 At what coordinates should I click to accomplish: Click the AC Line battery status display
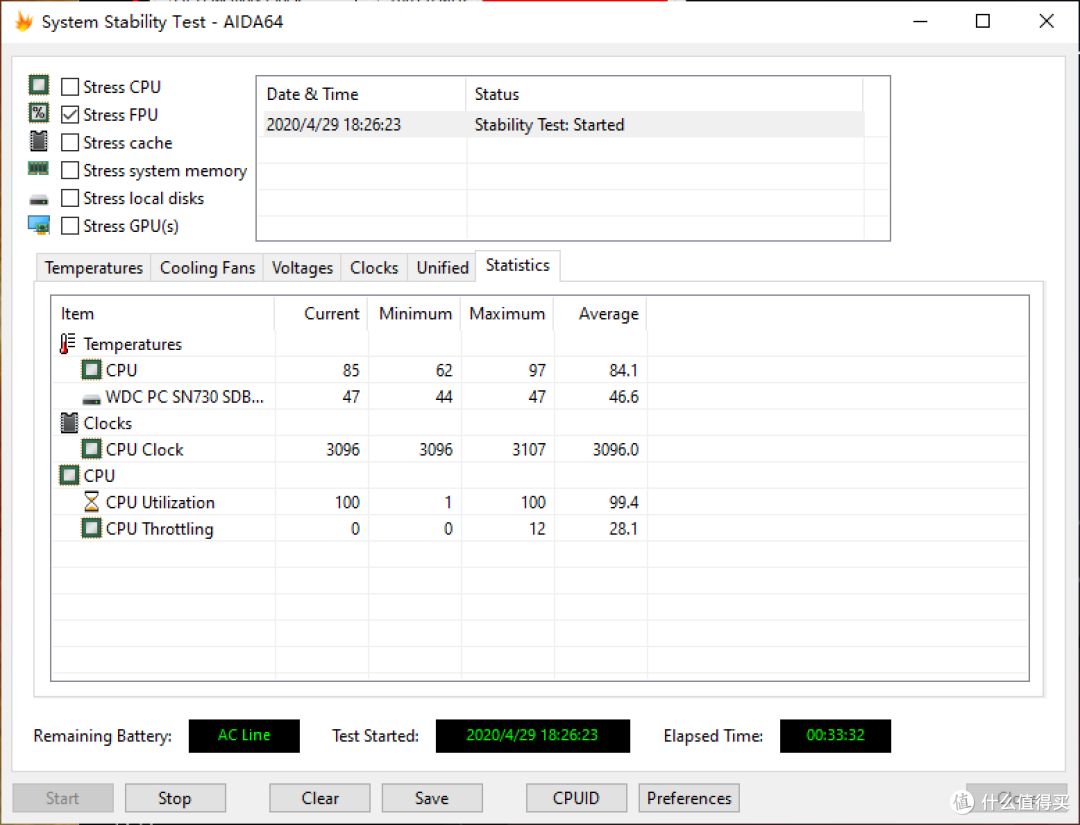click(244, 735)
